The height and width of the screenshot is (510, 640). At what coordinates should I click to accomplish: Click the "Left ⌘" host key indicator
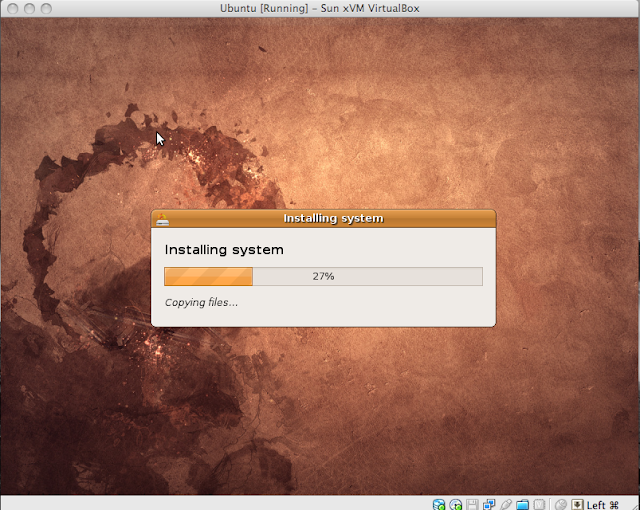602,505
